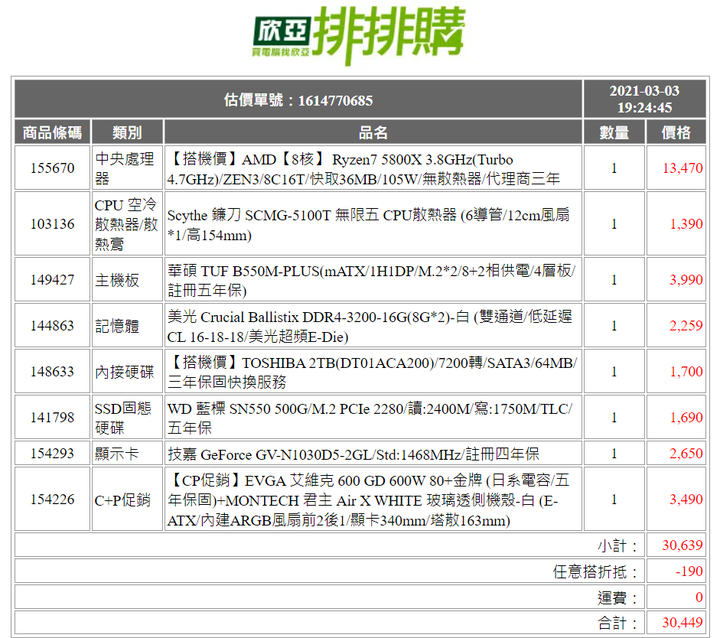
Task: Click the 記憶體 category cell
Action: [x=127, y=326]
